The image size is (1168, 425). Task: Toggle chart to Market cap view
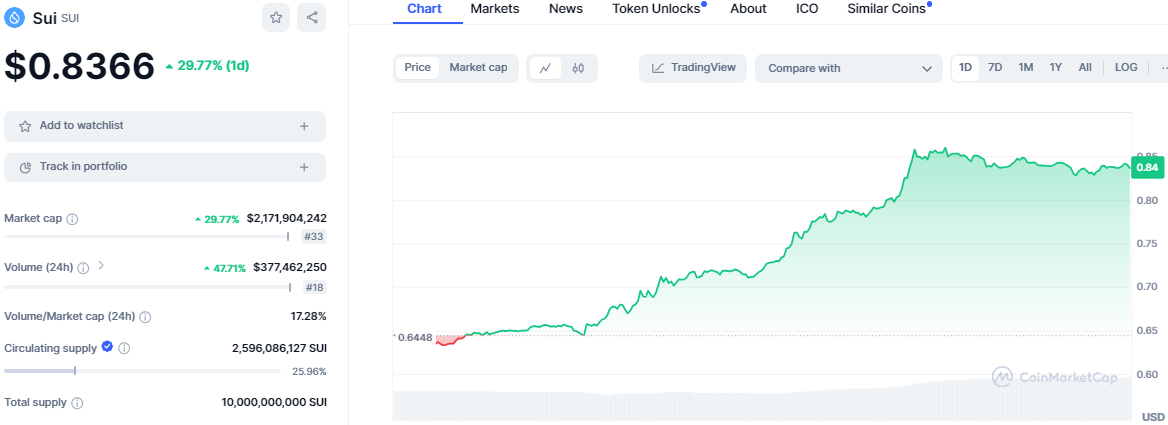click(478, 68)
